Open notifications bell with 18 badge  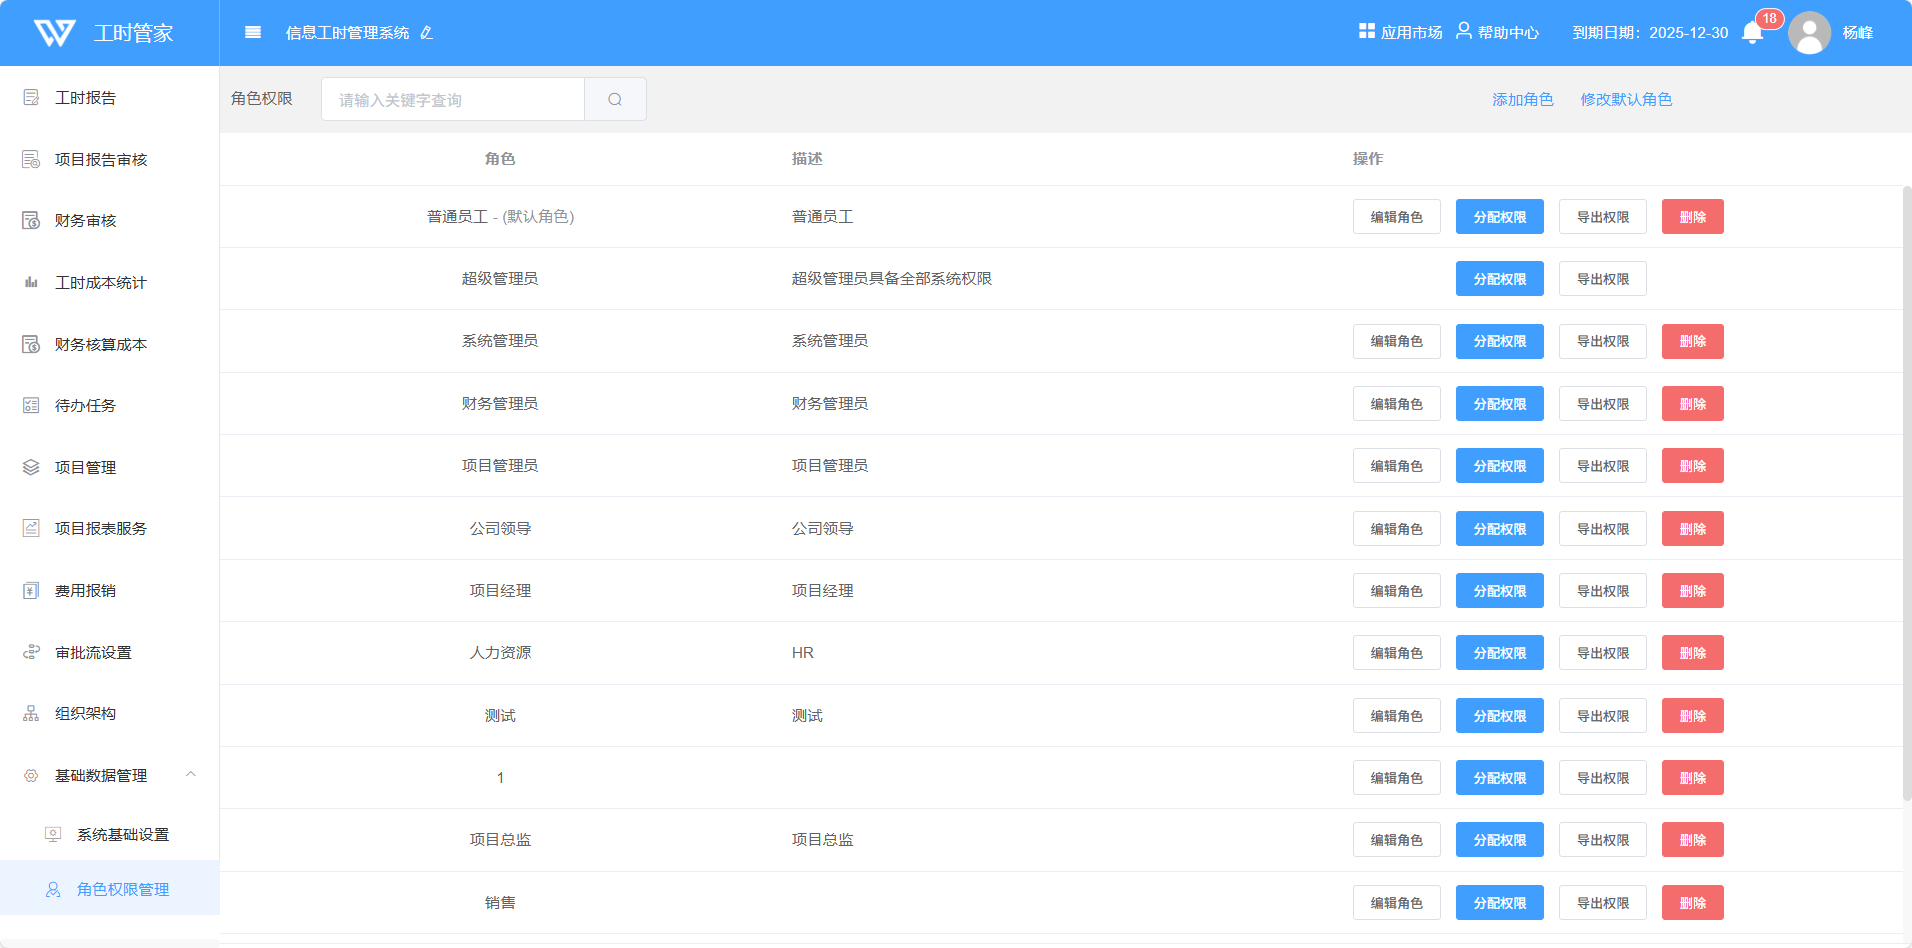click(x=1752, y=33)
